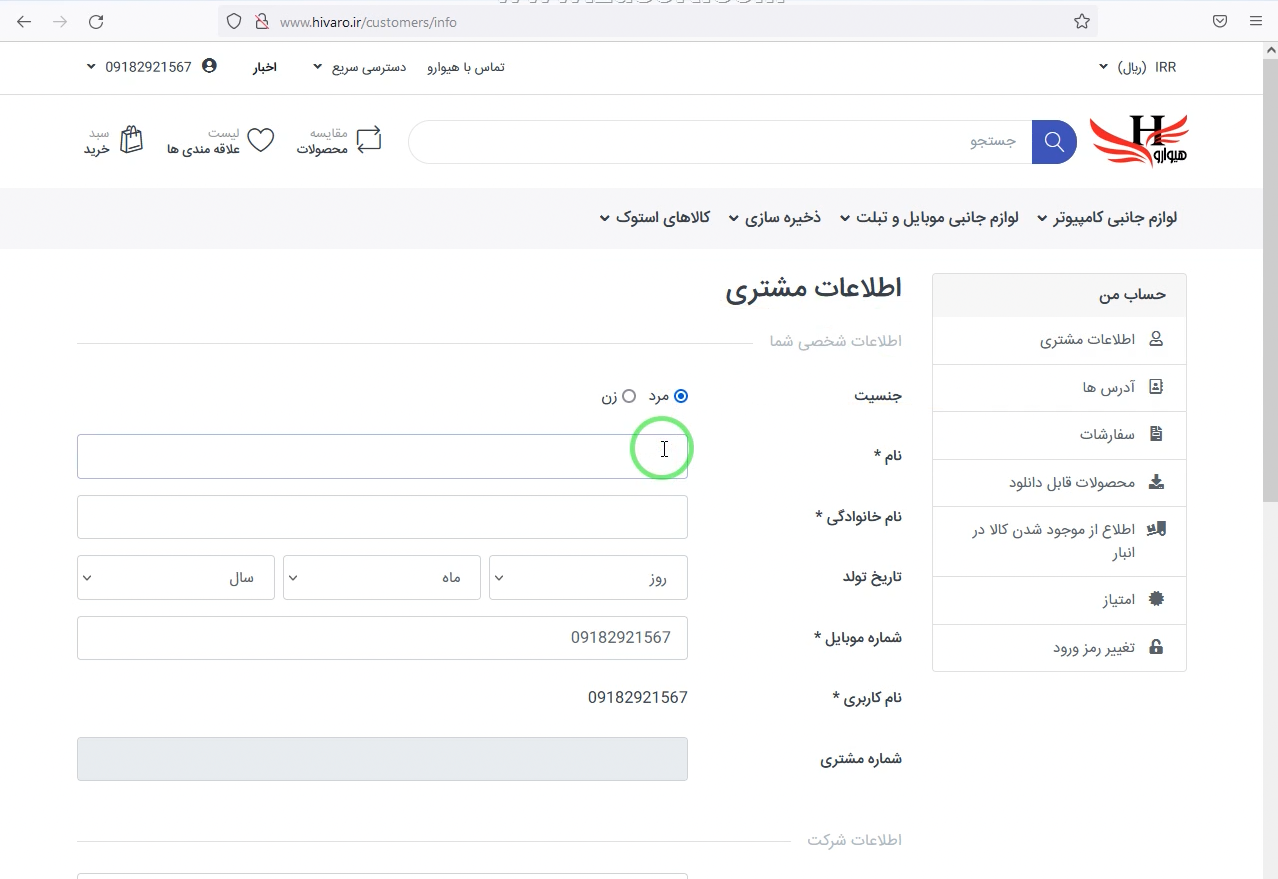Open the shopping cart bag icon
This screenshot has width=1278, height=879.
coord(131,140)
